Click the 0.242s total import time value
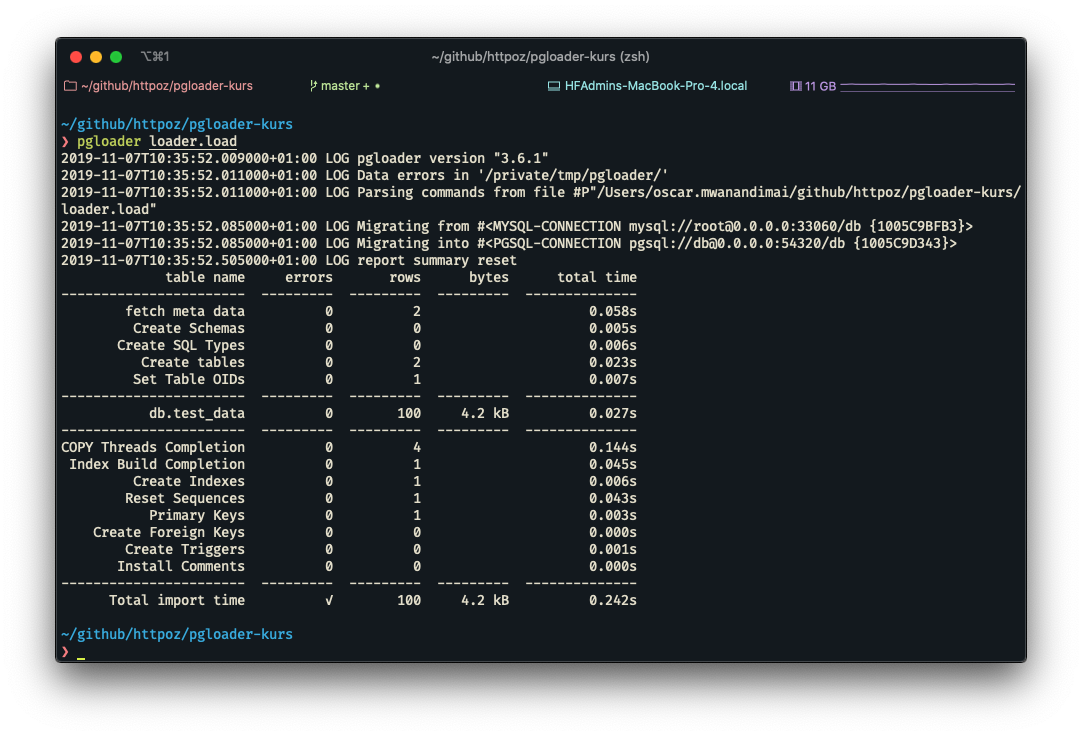1082x736 pixels. point(613,600)
